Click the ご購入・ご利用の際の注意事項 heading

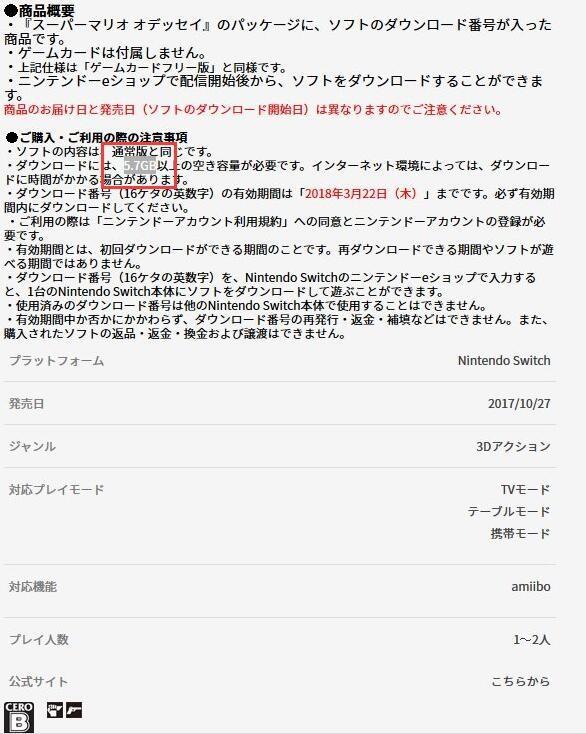click(x=96, y=137)
